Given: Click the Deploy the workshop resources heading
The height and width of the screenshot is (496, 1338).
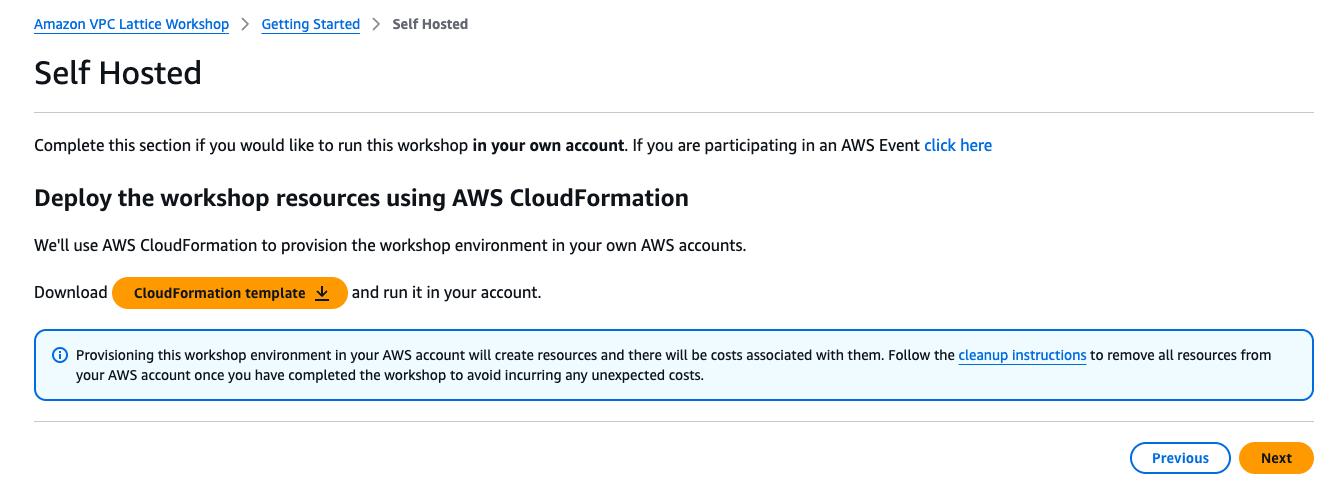Looking at the screenshot, I should pos(361,198).
